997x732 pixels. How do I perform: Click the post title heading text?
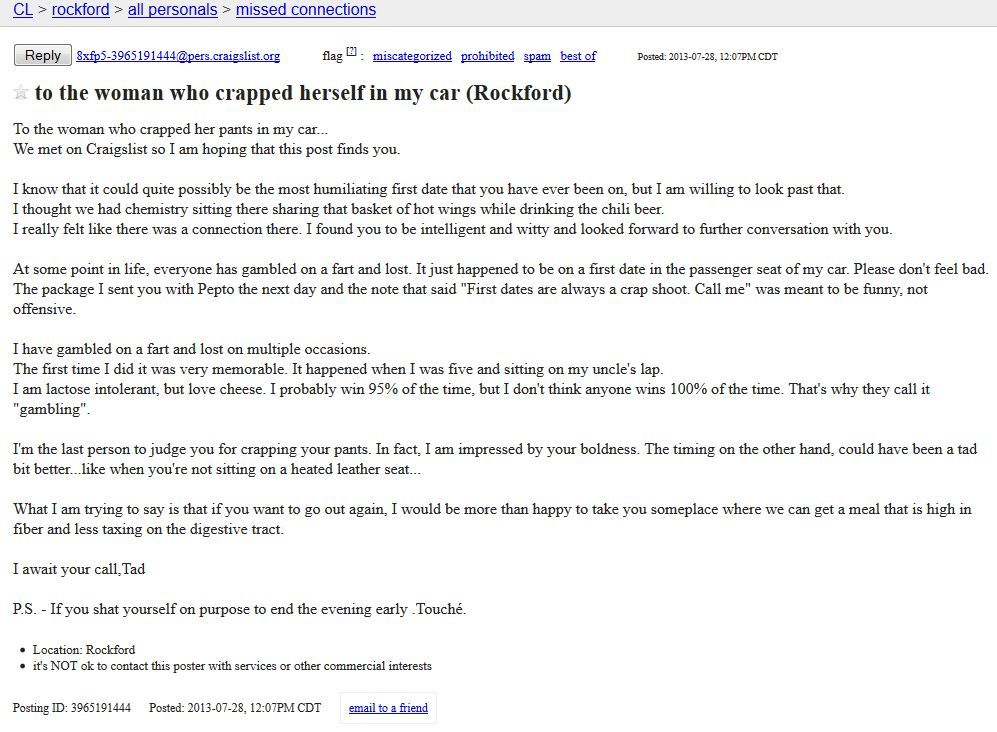click(x=303, y=93)
